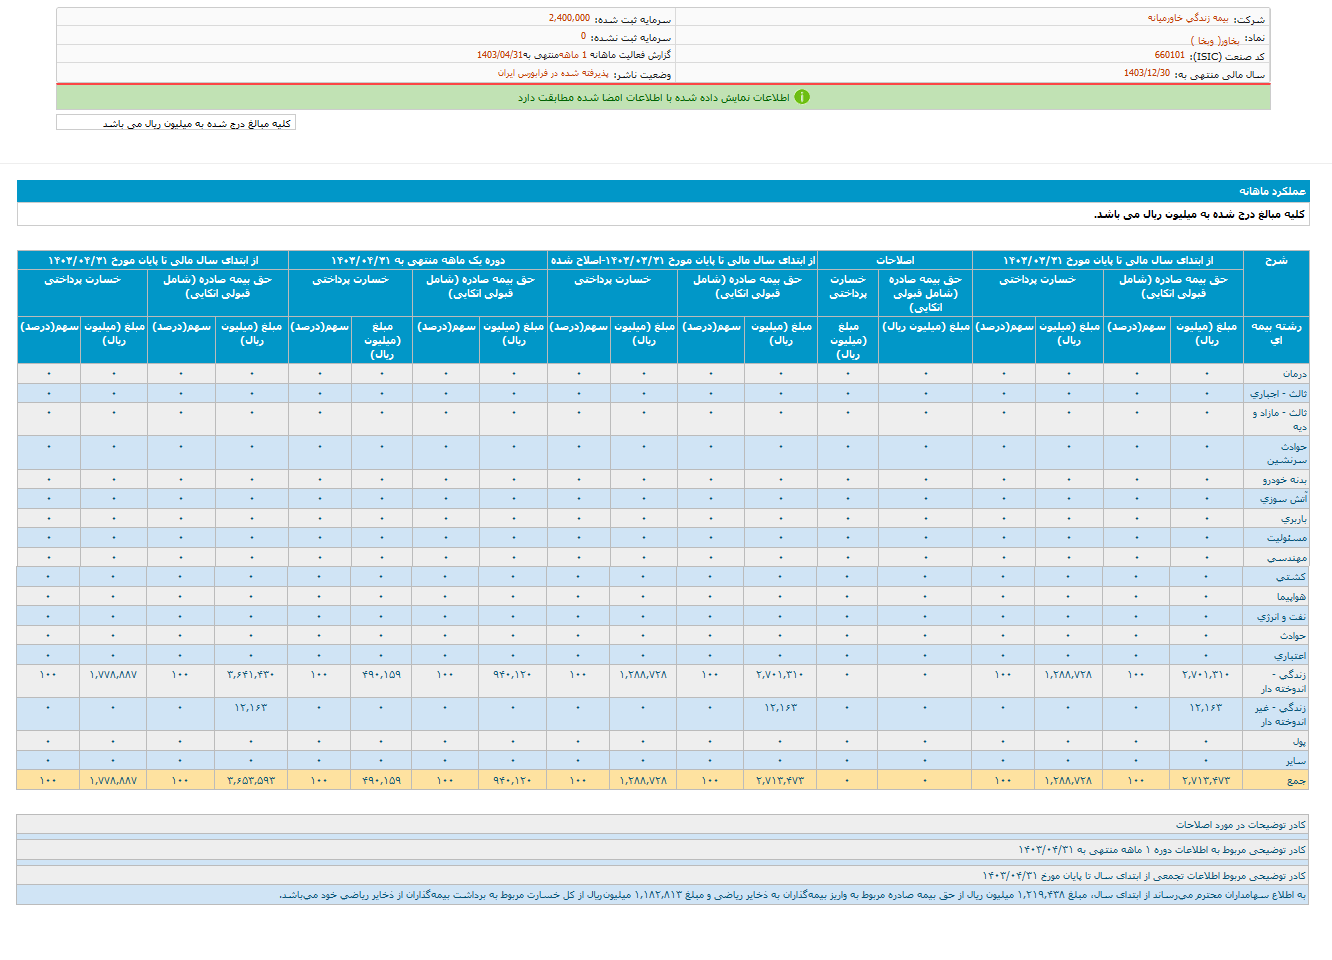Screen dimensions: 1332x960
Task: Select the درمان row label
Action: tap(1294, 374)
